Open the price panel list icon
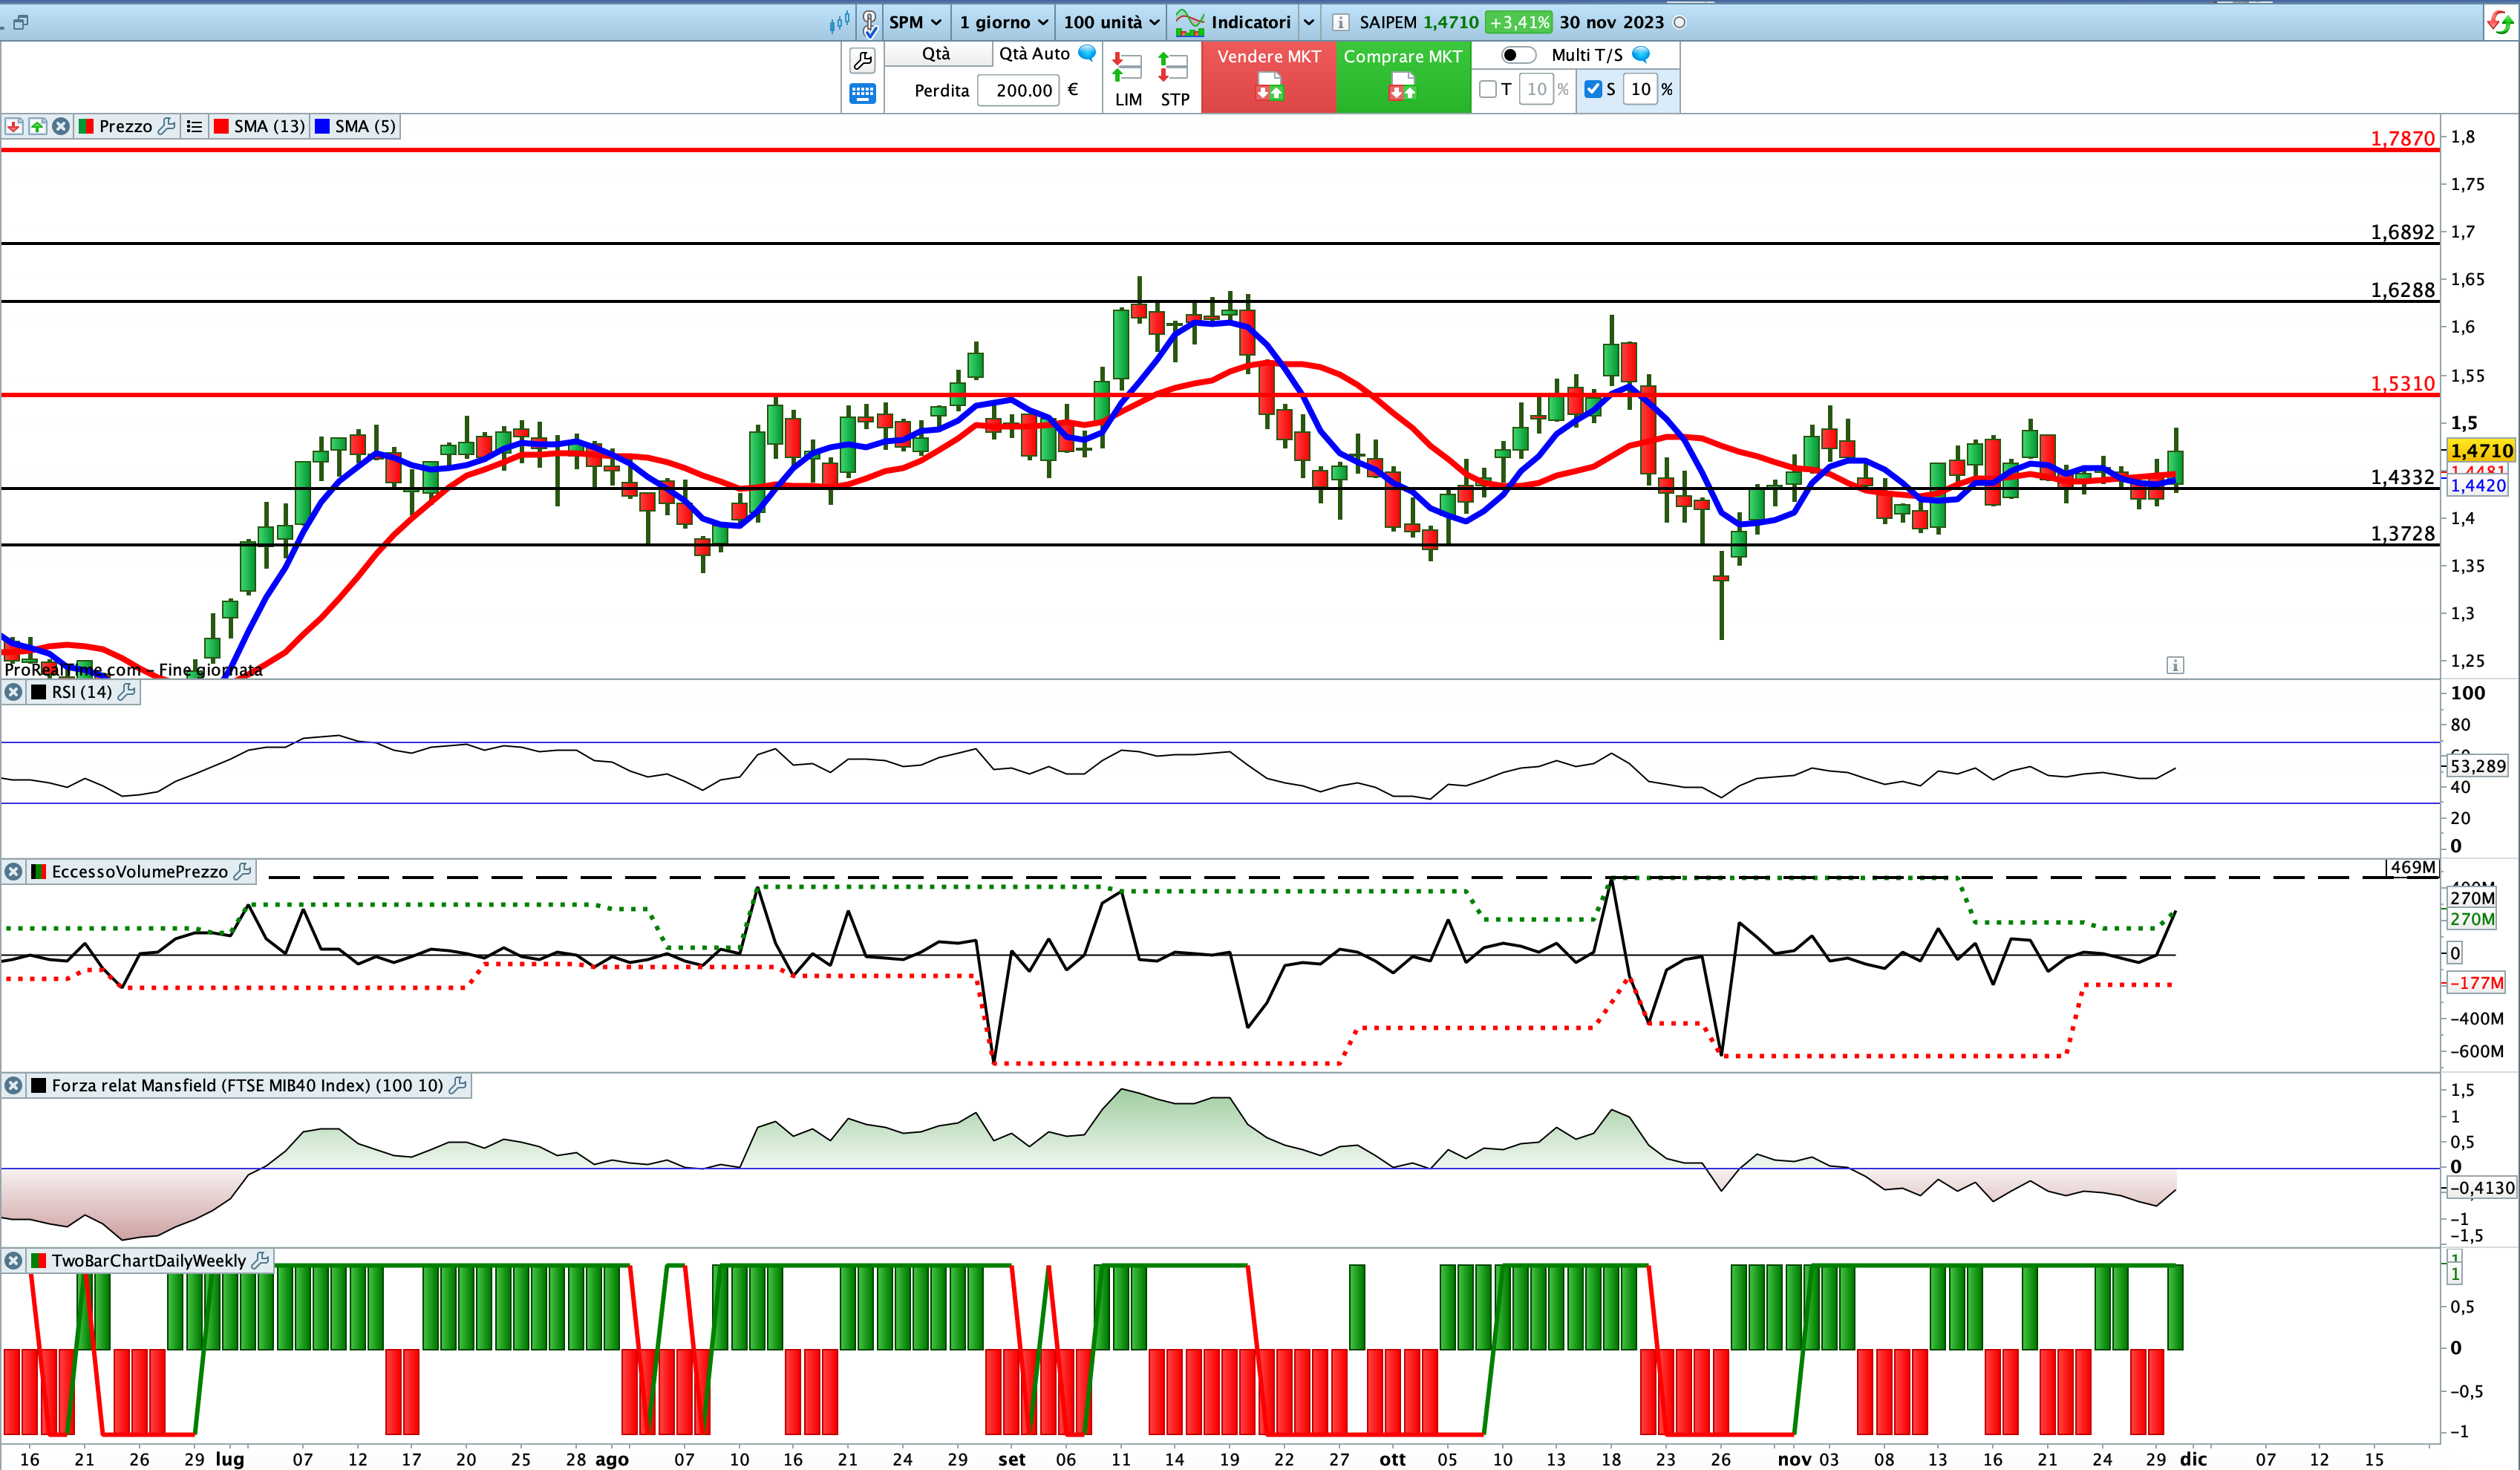Viewport: 2520px width, 1470px height. click(x=195, y=126)
